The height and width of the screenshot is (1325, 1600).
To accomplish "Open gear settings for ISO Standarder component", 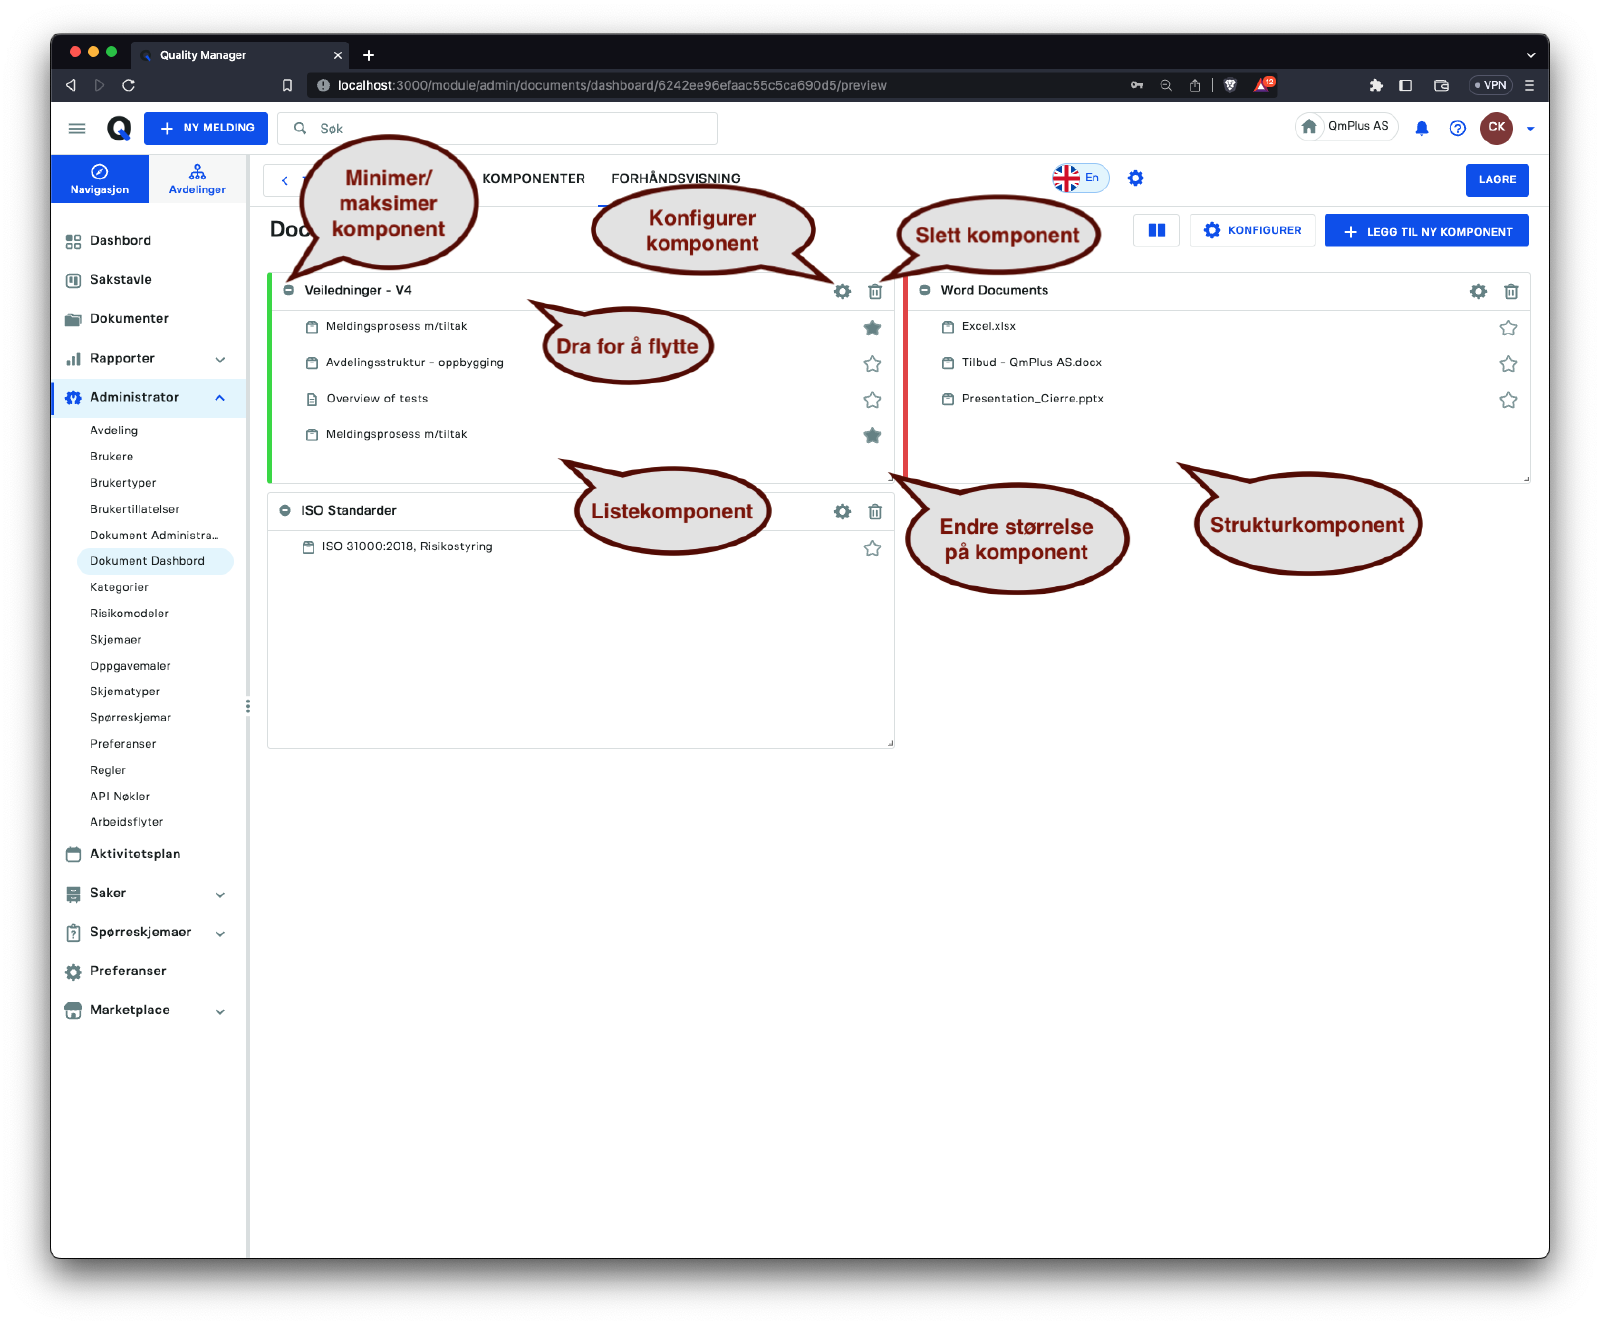I will point(842,512).
